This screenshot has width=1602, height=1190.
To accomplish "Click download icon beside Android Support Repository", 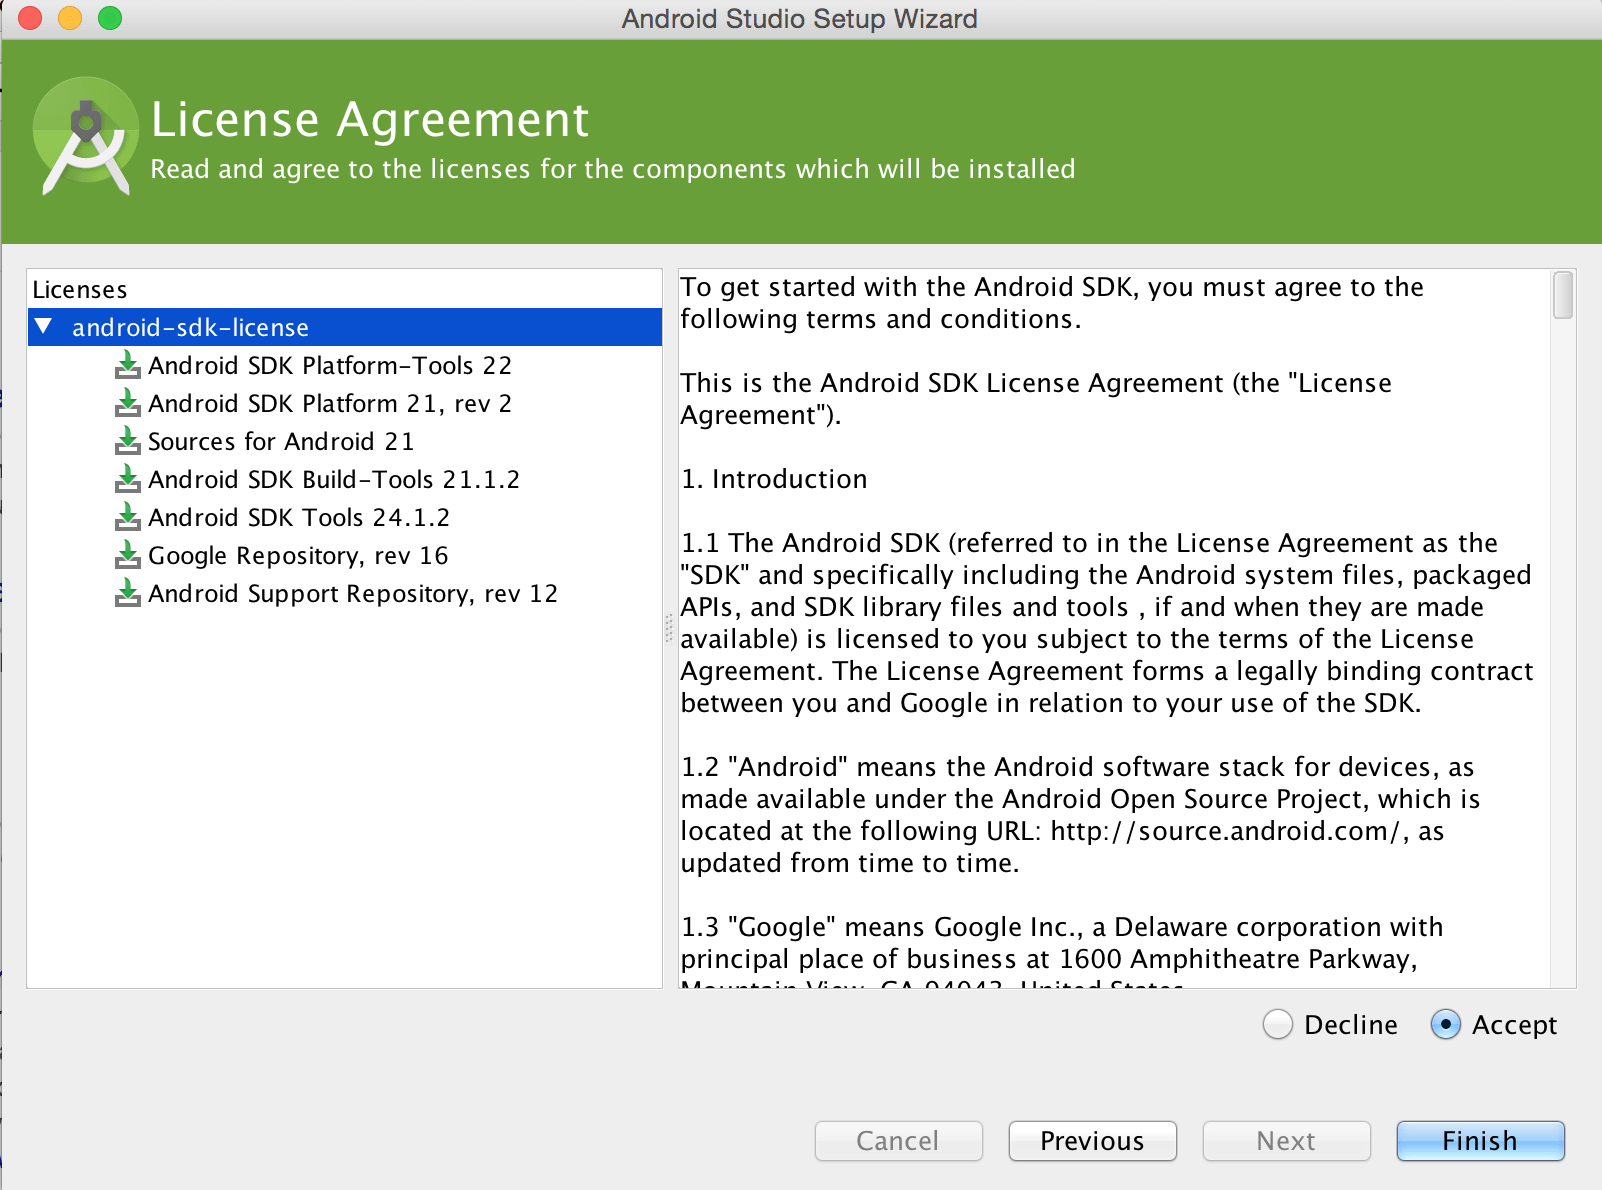I will point(127,593).
